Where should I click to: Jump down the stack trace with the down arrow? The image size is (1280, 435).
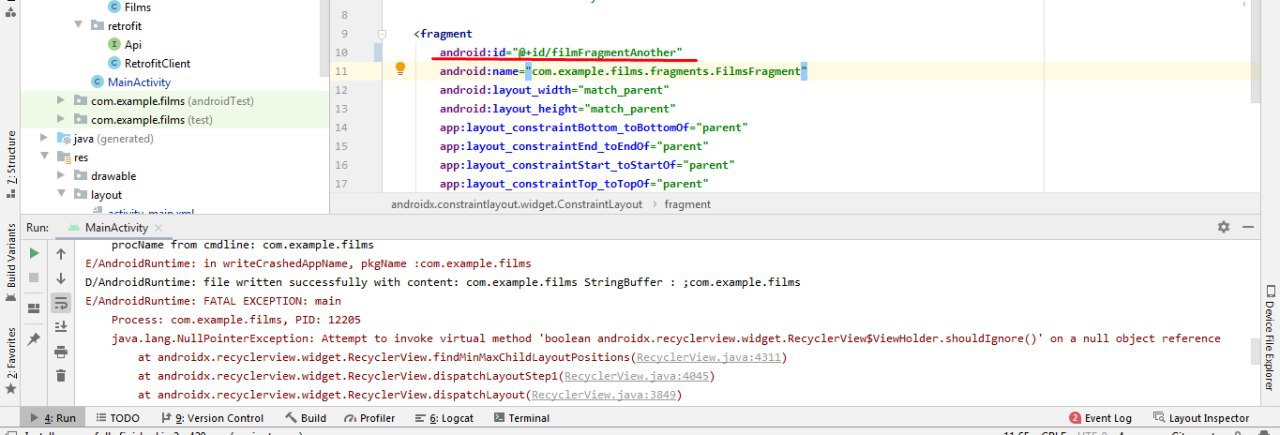click(x=61, y=278)
